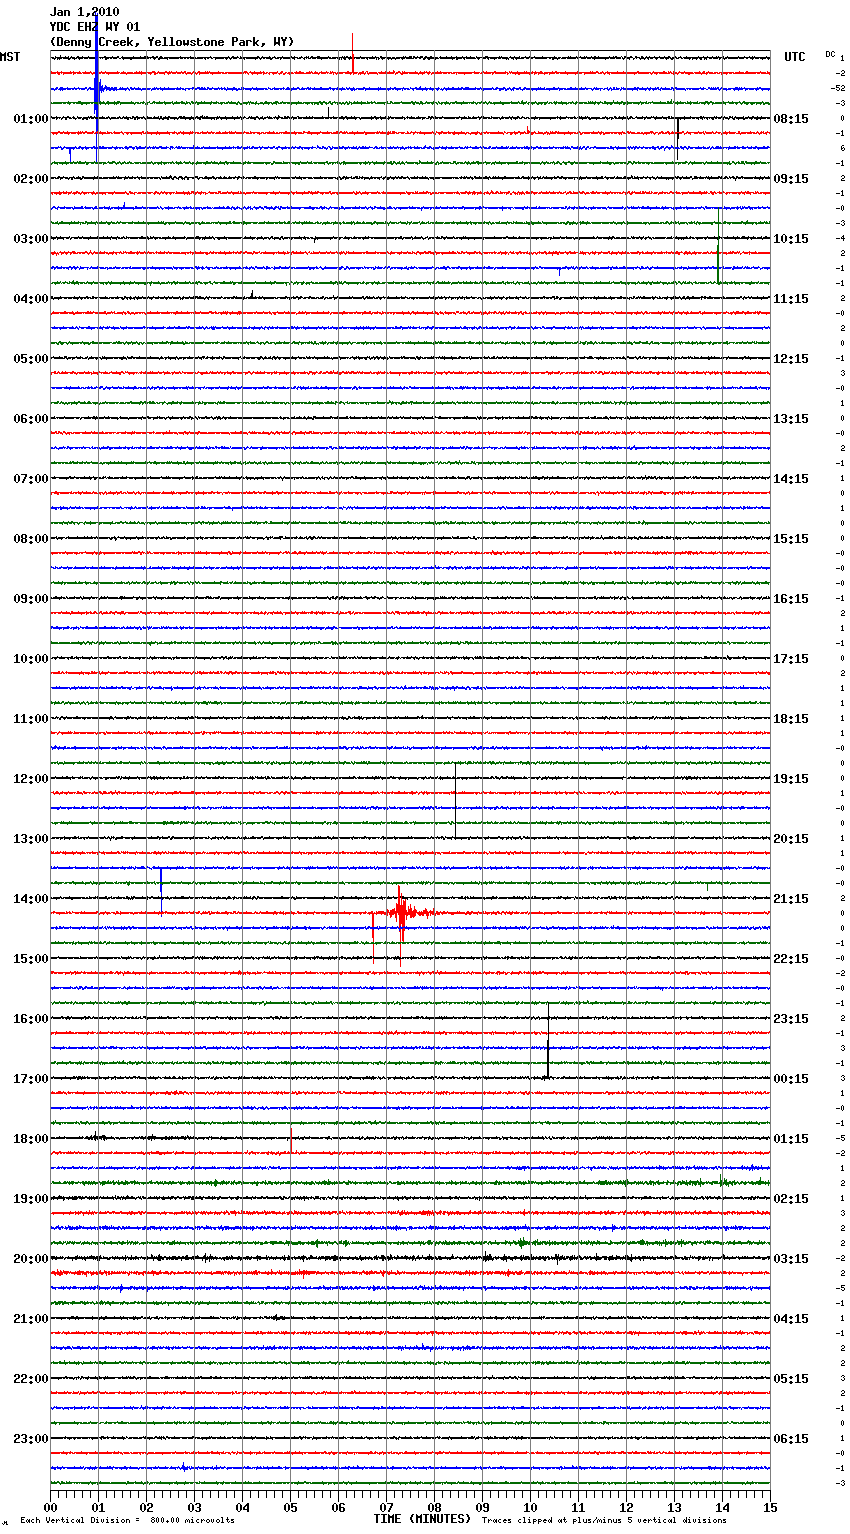Click the '21:00' MST time label

point(31,1319)
